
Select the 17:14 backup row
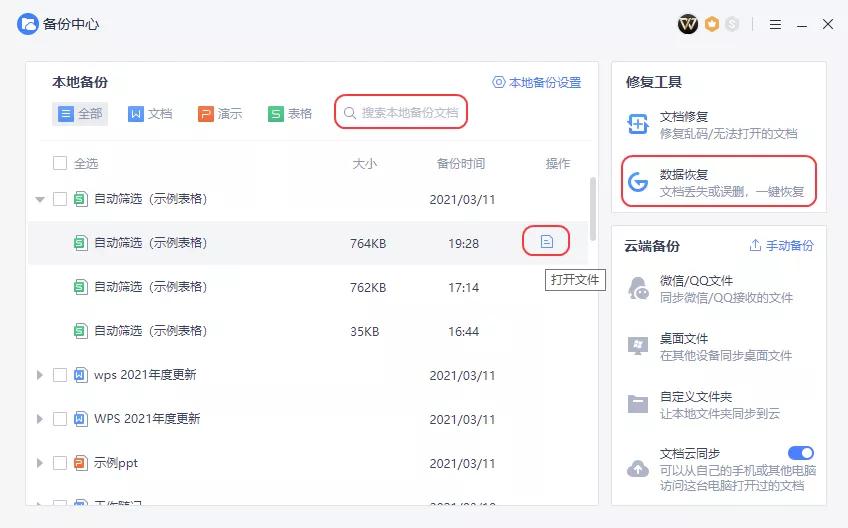click(x=308, y=287)
